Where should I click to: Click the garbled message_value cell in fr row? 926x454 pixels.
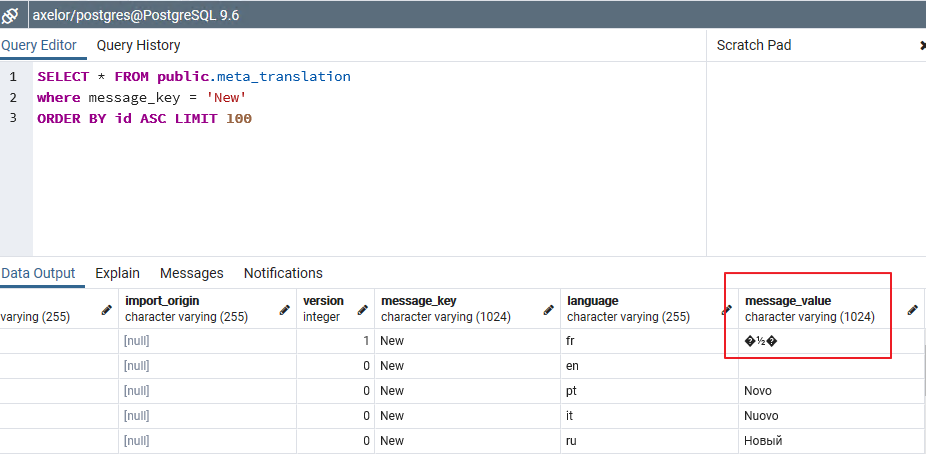(x=831, y=341)
